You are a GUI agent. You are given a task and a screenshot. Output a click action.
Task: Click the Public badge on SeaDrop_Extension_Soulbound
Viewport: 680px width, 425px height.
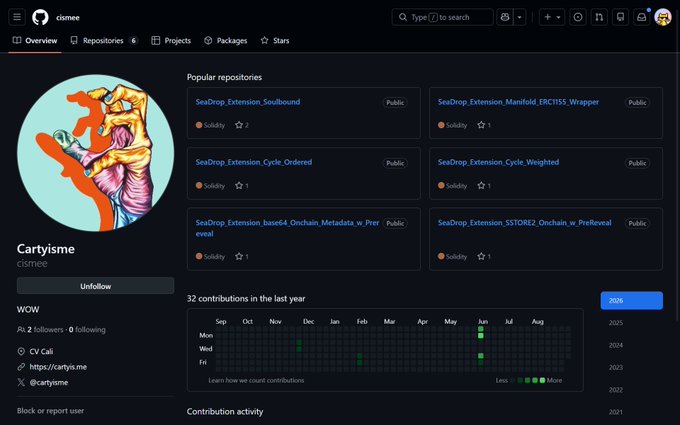[x=395, y=103]
